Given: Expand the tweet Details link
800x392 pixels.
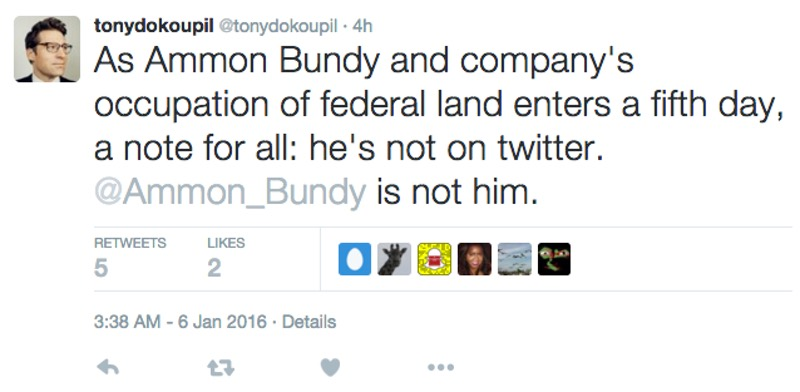Looking at the screenshot, I should tap(309, 322).
